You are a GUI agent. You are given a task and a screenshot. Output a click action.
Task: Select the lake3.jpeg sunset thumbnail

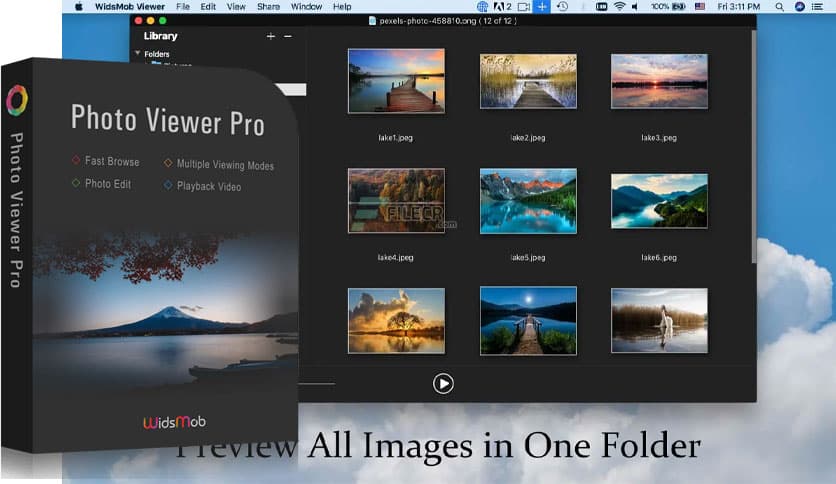point(660,80)
